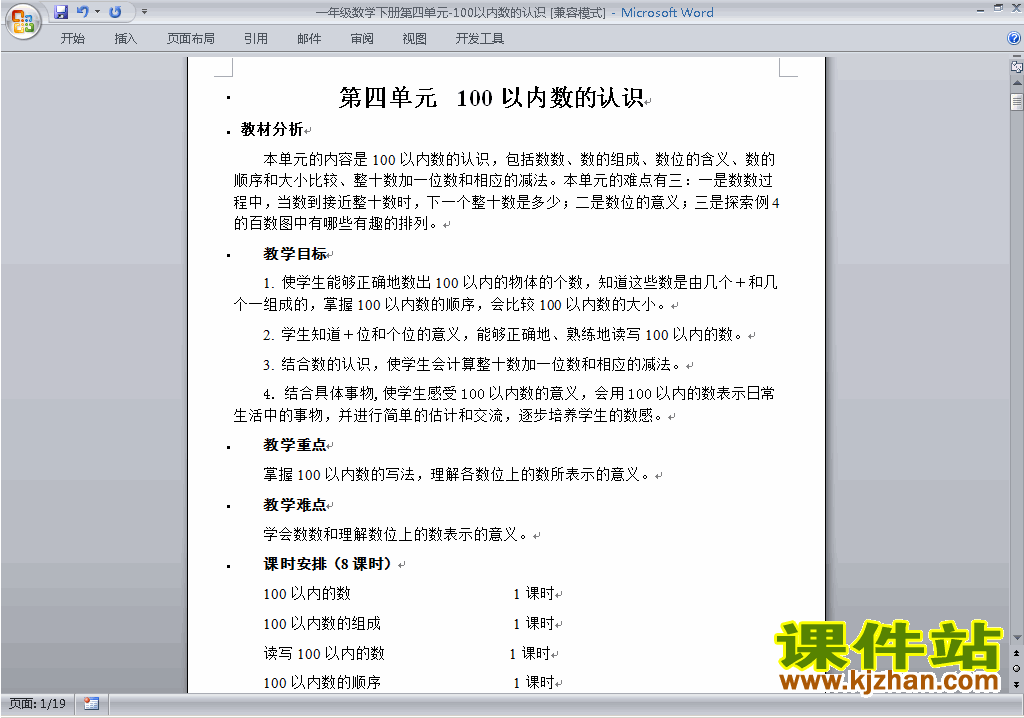Open Word Help via the question mark icon
The image size is (1024, 718).
coord(1014,39)
